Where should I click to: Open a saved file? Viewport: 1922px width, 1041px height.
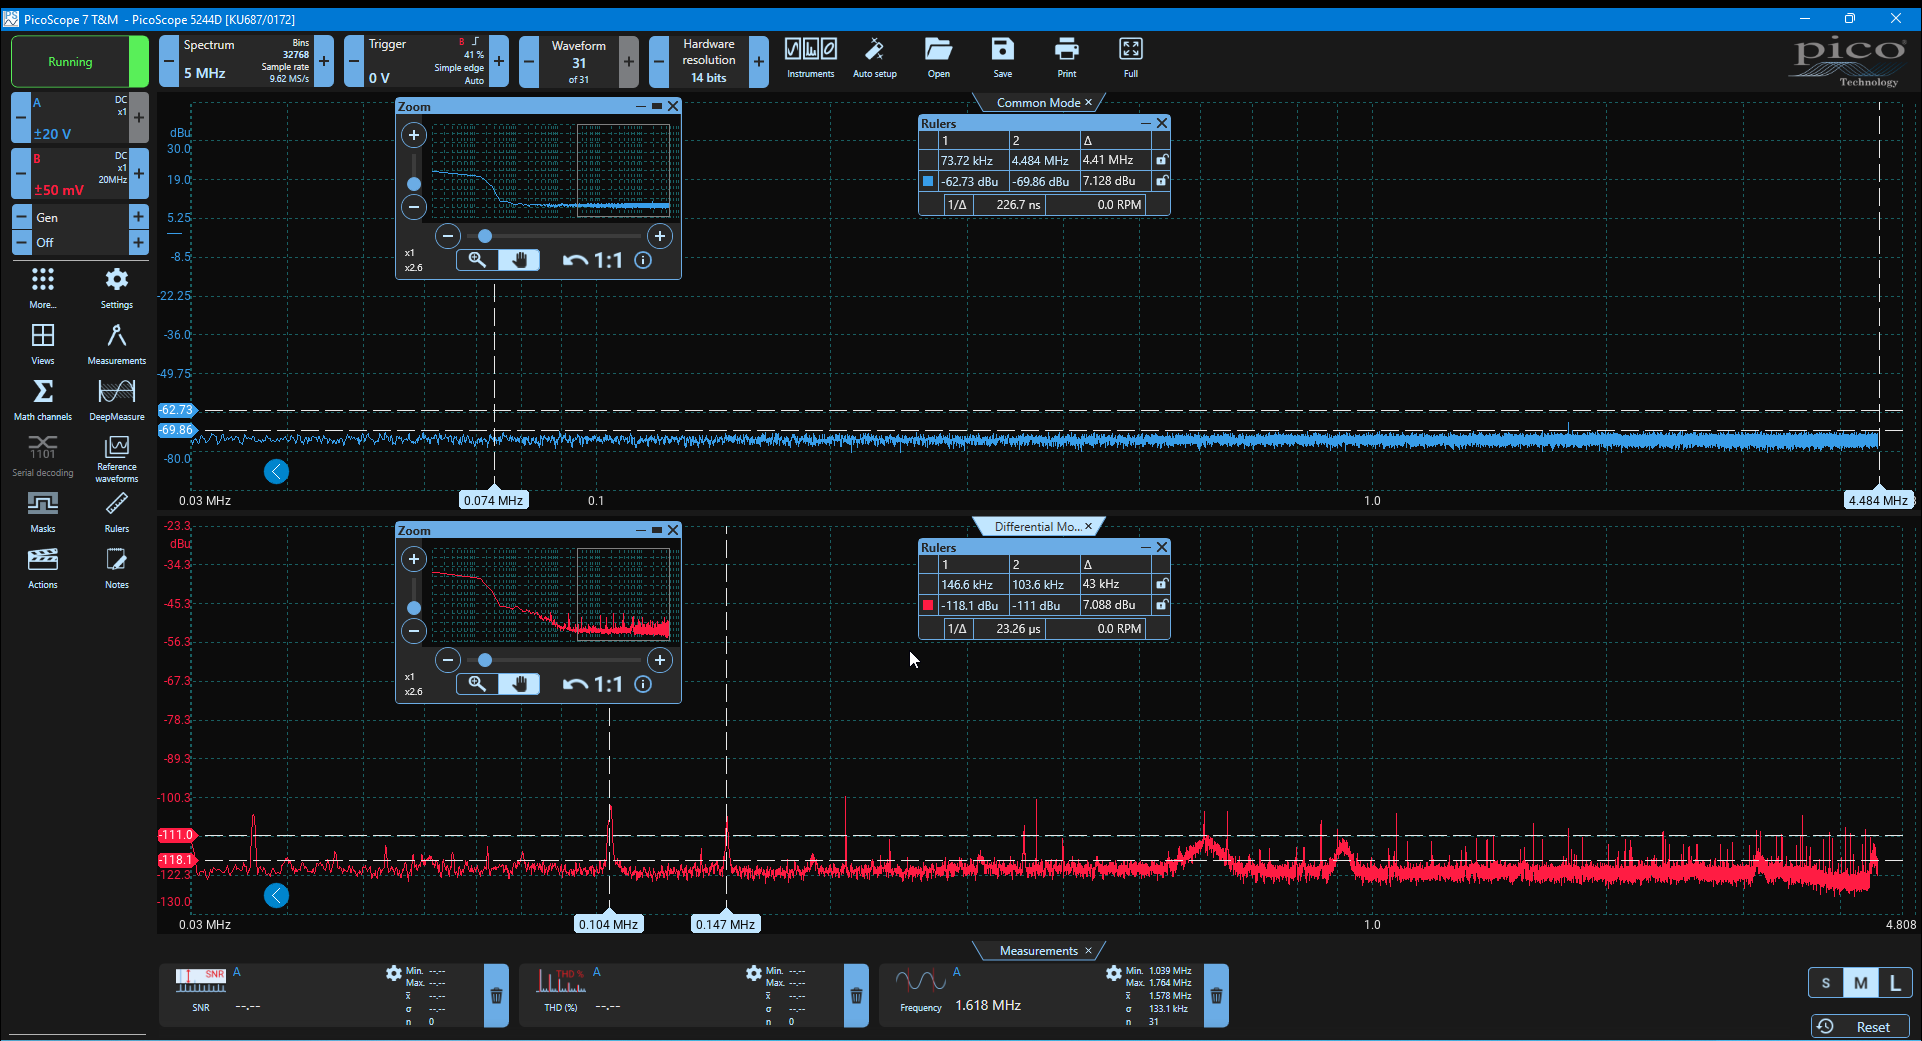(x=938, y=59)
